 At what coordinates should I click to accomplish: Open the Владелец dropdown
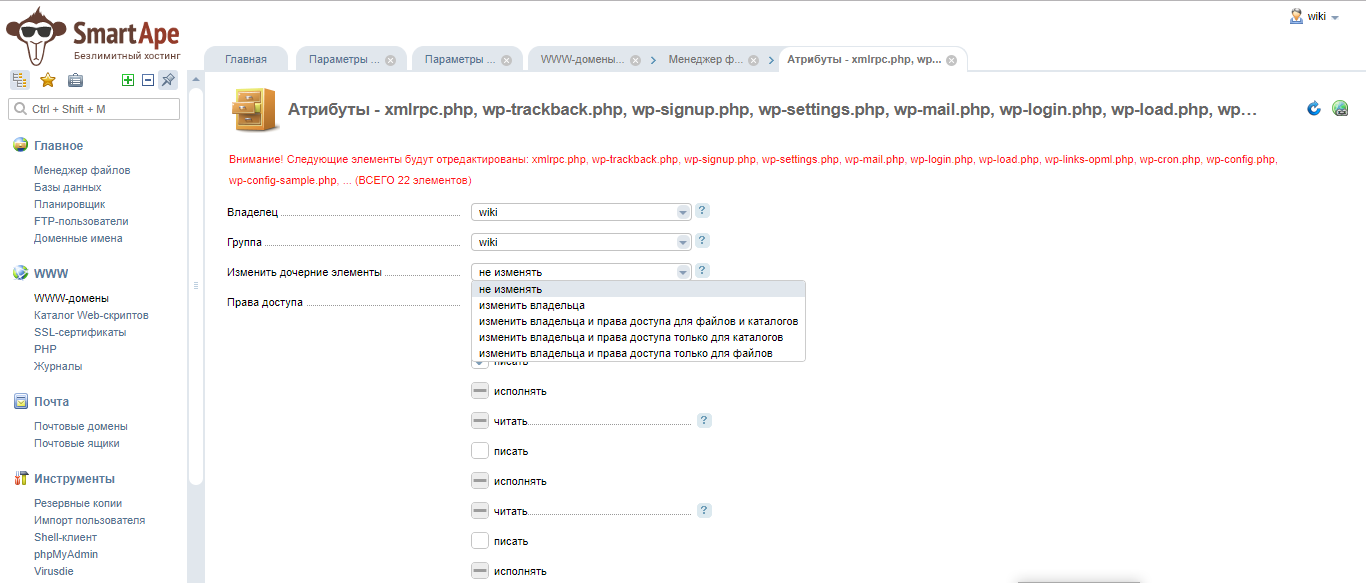[581, 212]
